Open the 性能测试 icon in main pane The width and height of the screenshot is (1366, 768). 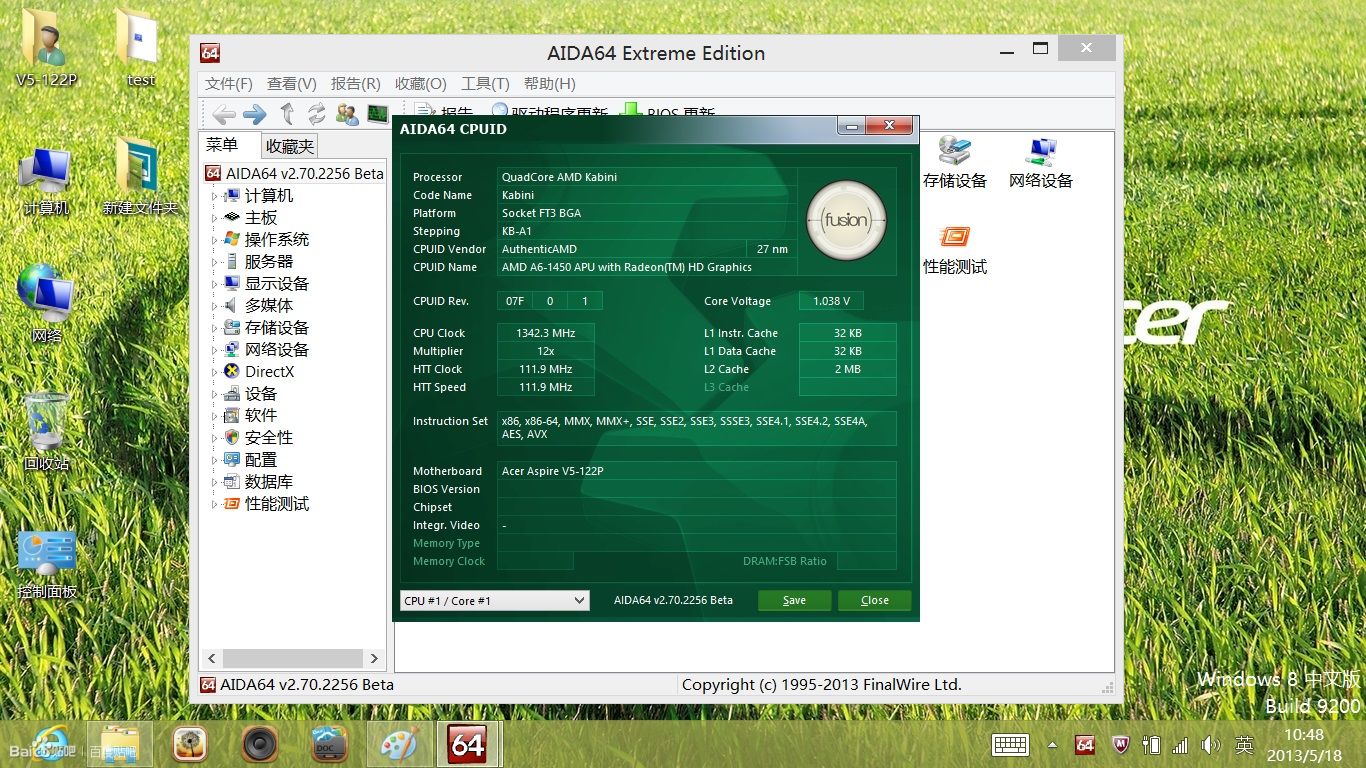(955, 250)
